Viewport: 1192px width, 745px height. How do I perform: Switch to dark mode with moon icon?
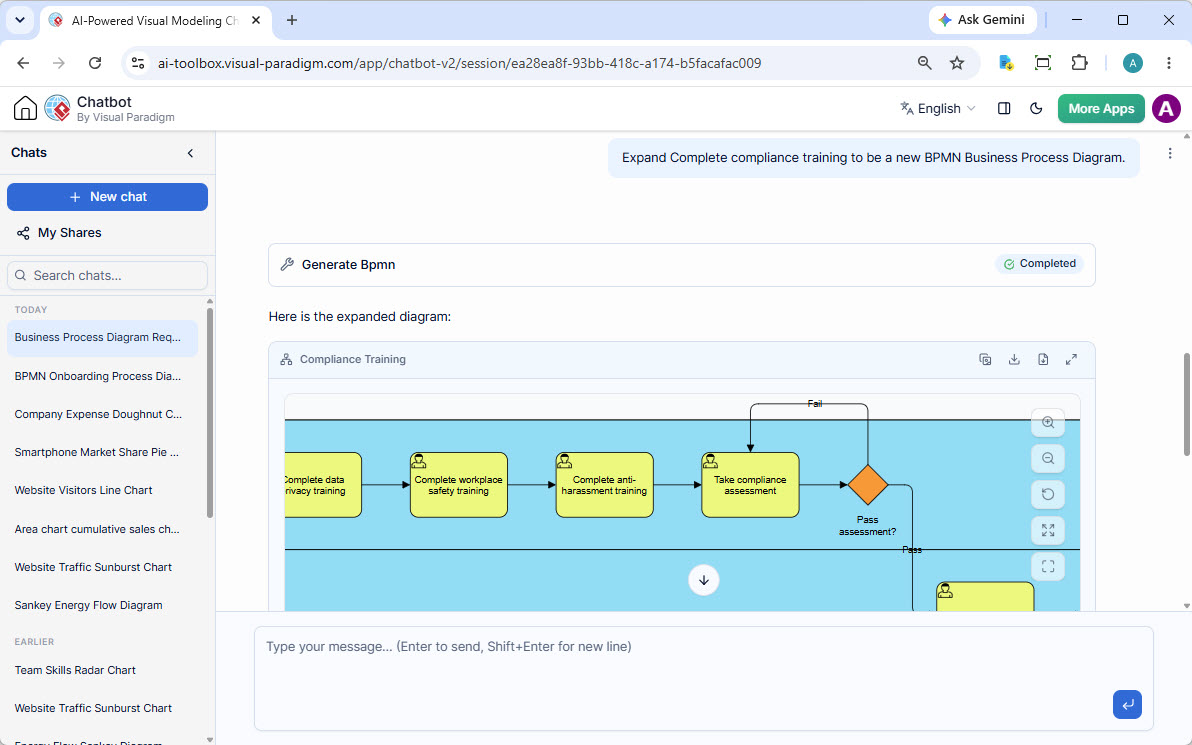1036,109
